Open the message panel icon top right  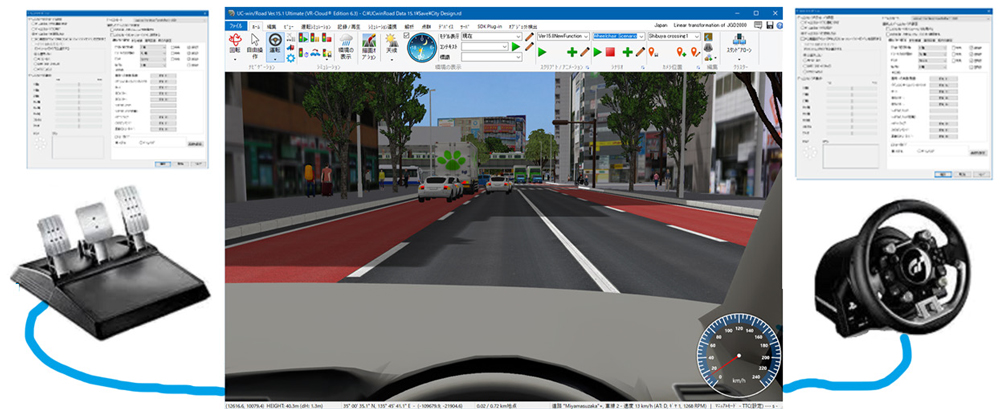point(758,25)
